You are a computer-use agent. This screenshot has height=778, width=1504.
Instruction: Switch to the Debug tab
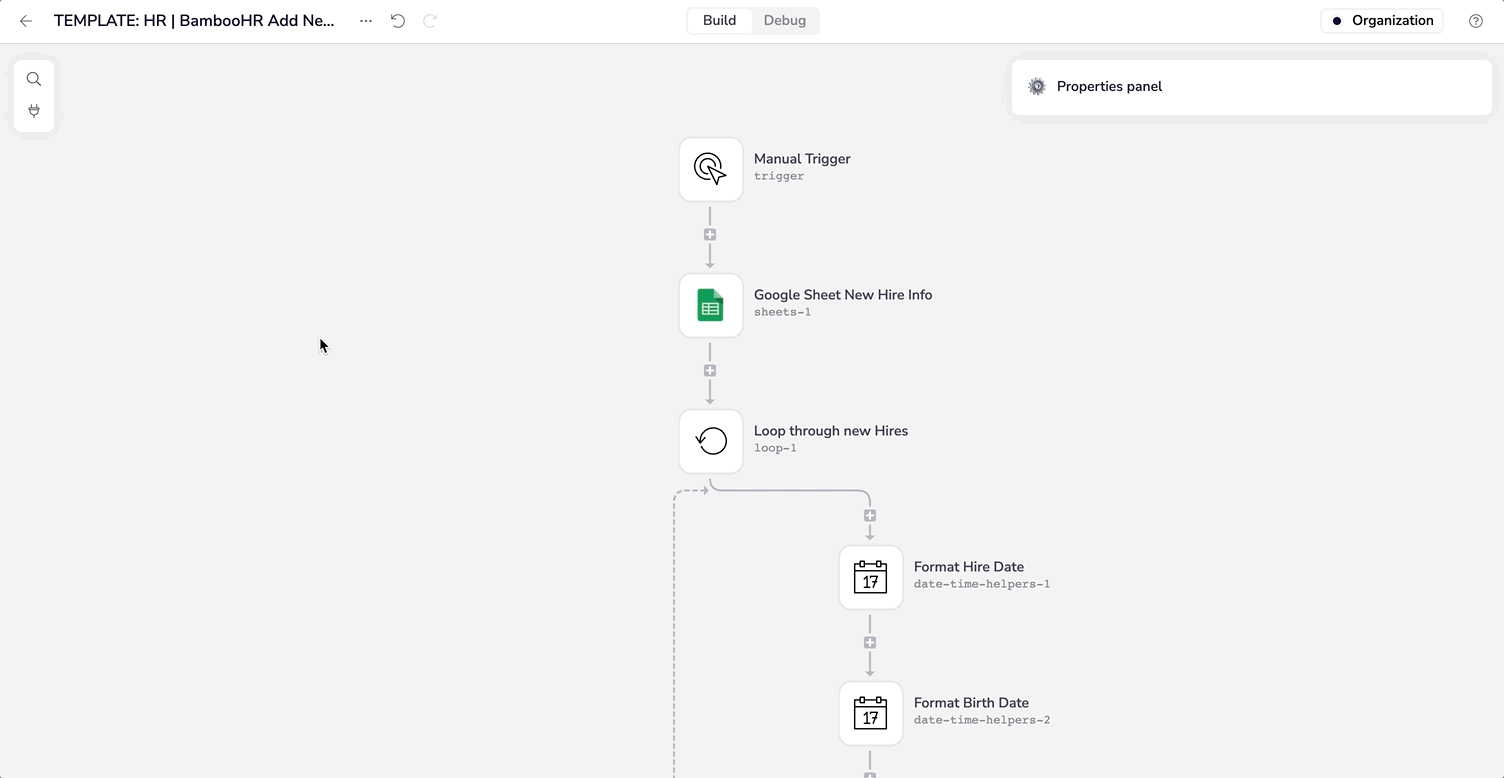click(784, 19)
